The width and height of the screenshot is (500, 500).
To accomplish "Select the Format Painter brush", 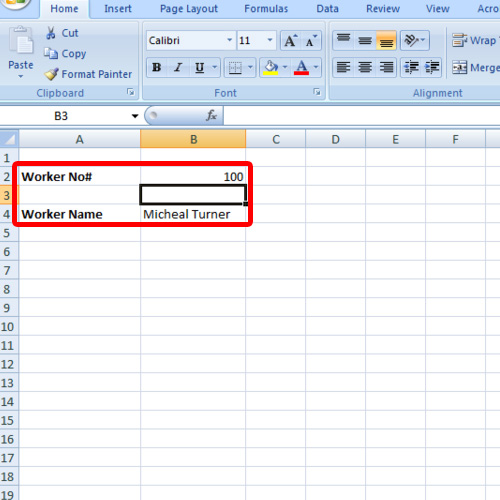I will (52, 74).
